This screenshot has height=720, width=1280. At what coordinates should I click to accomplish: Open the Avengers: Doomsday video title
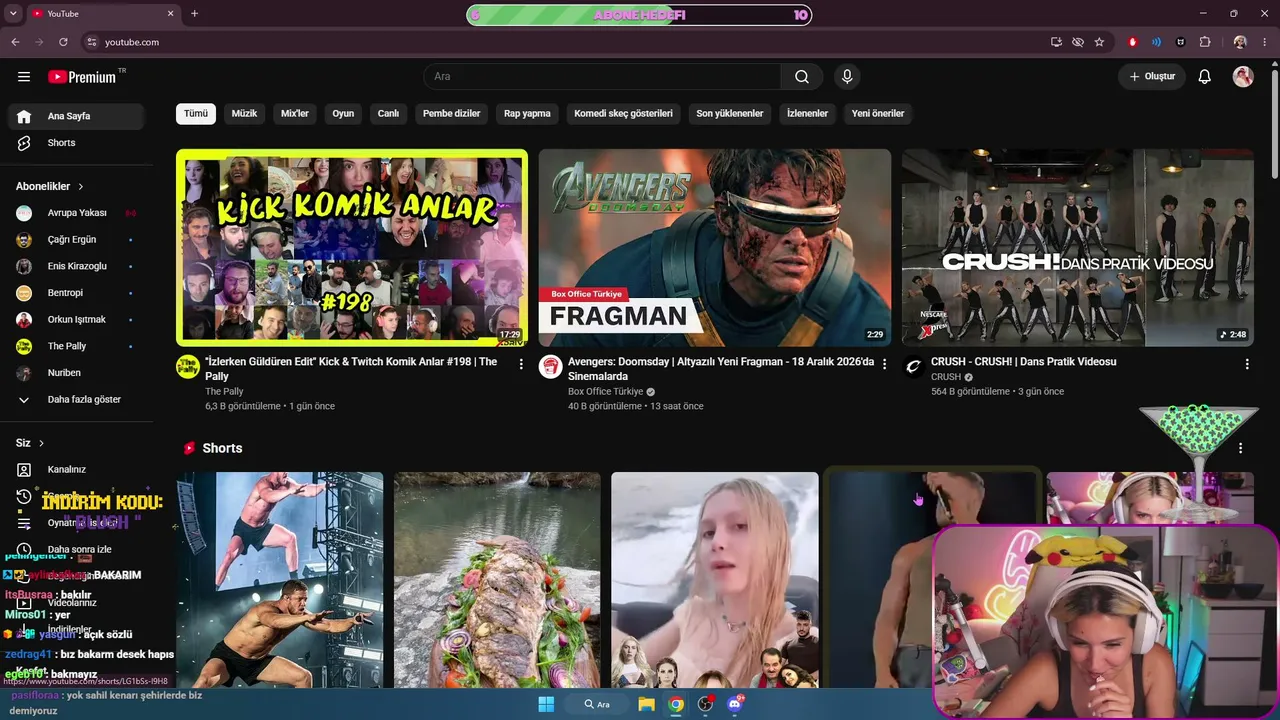click(721, 369)
